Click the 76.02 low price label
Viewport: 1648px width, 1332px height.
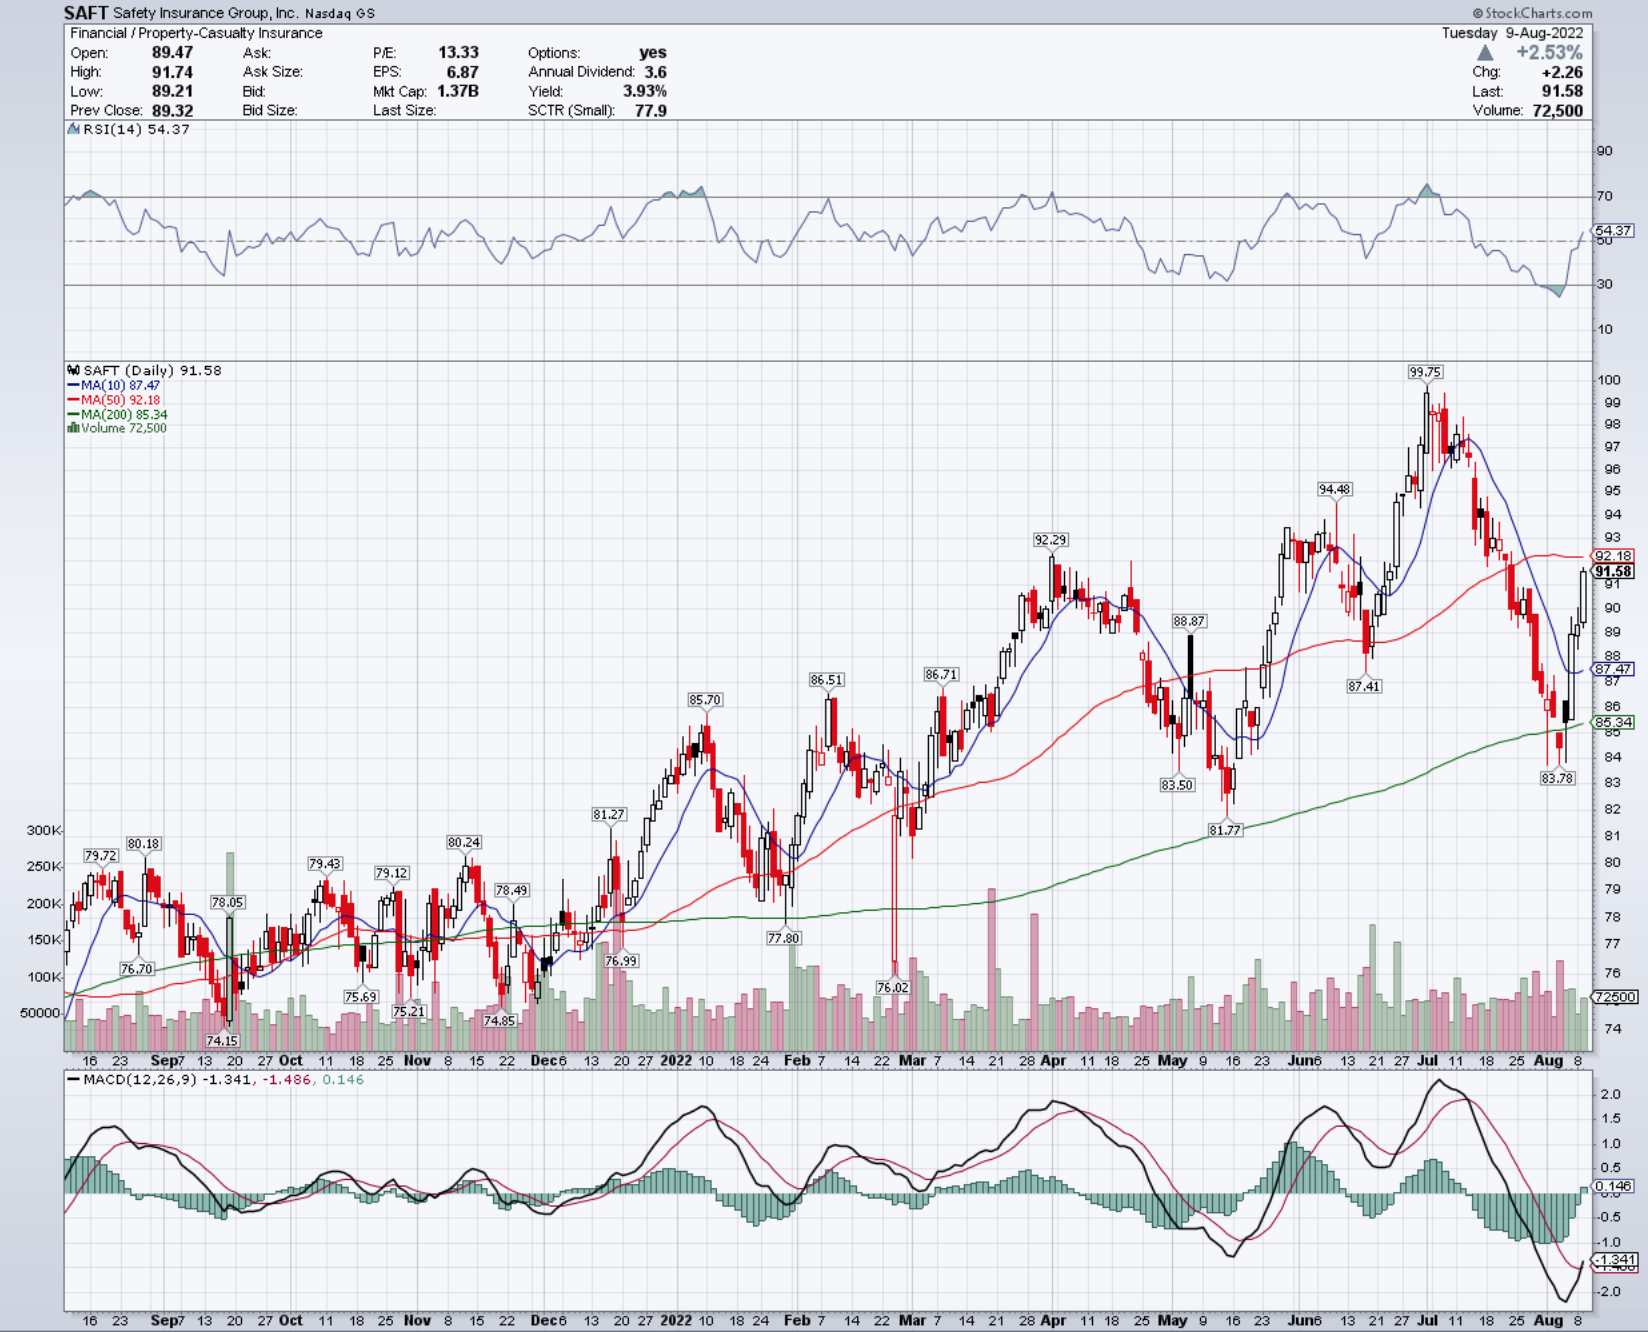[892, 987]
